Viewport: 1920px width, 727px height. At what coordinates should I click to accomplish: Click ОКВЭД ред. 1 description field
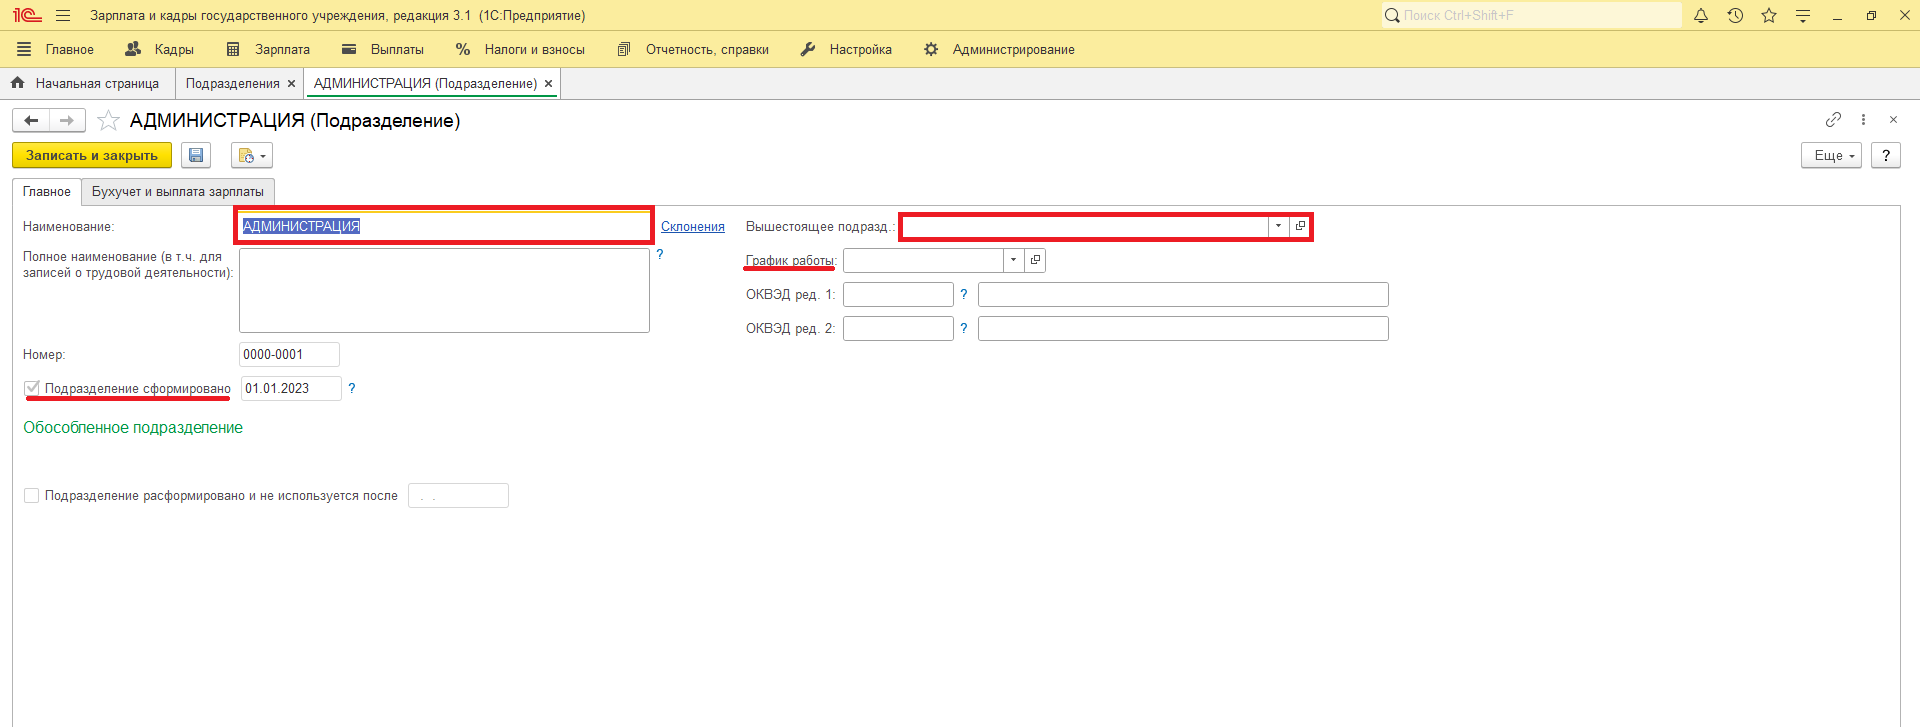tap(1183, 294)
